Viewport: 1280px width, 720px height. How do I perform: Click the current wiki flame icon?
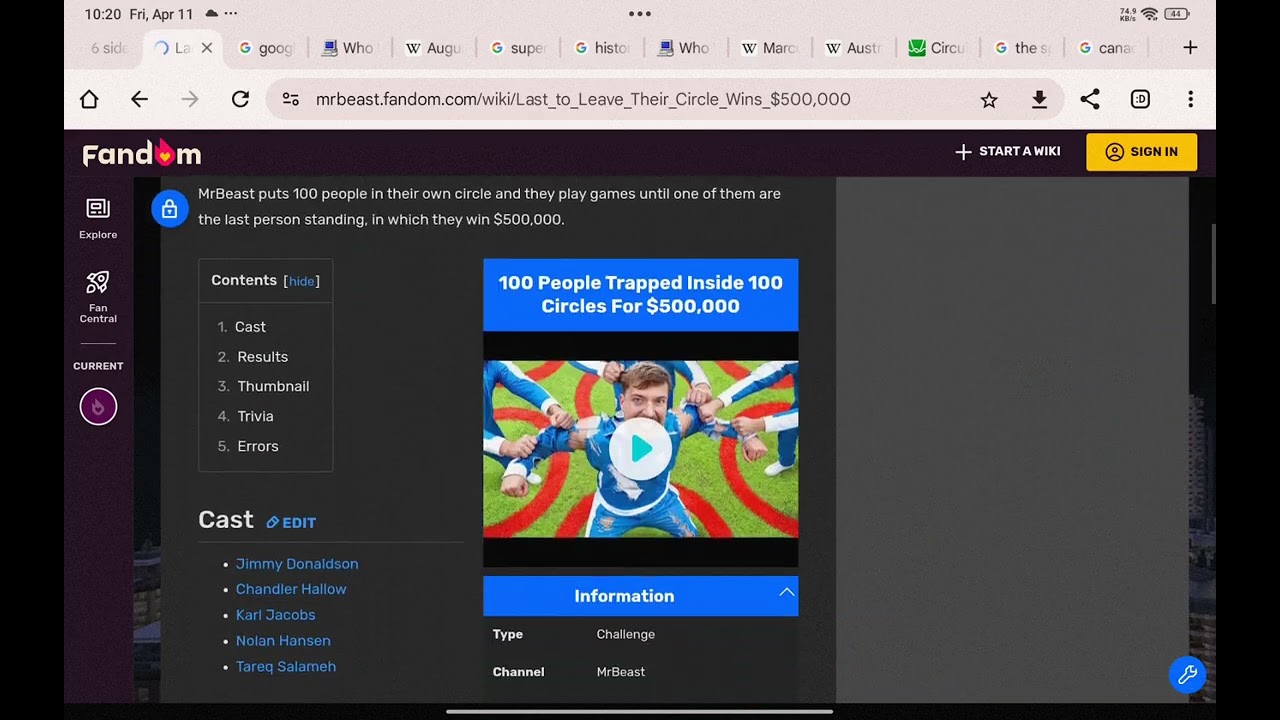[x=98, y=407]
